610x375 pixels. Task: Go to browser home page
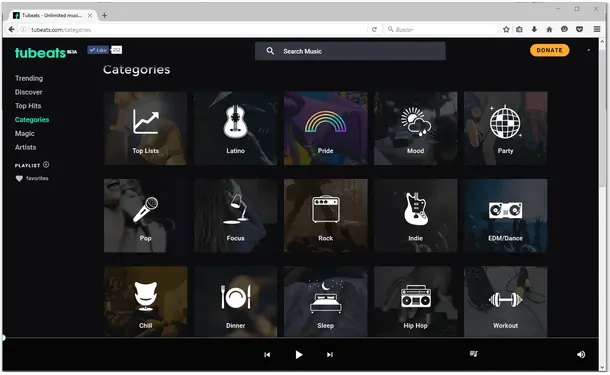click(549, 29)
